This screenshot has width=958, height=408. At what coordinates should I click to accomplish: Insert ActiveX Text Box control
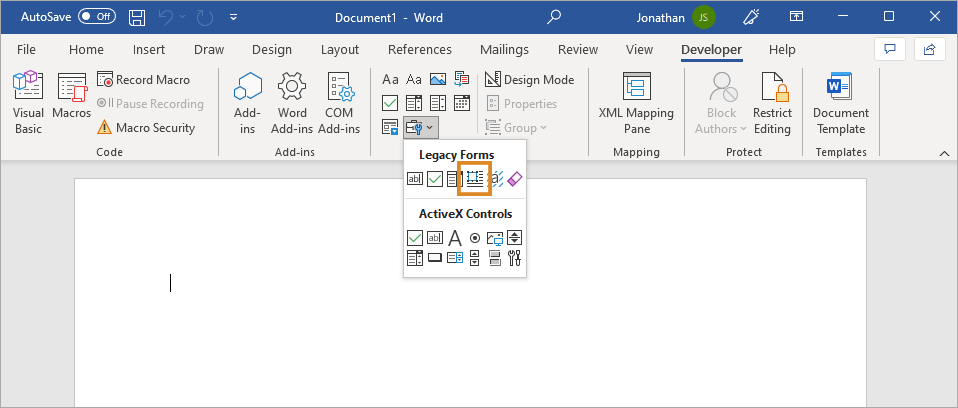tap(435, 238)
